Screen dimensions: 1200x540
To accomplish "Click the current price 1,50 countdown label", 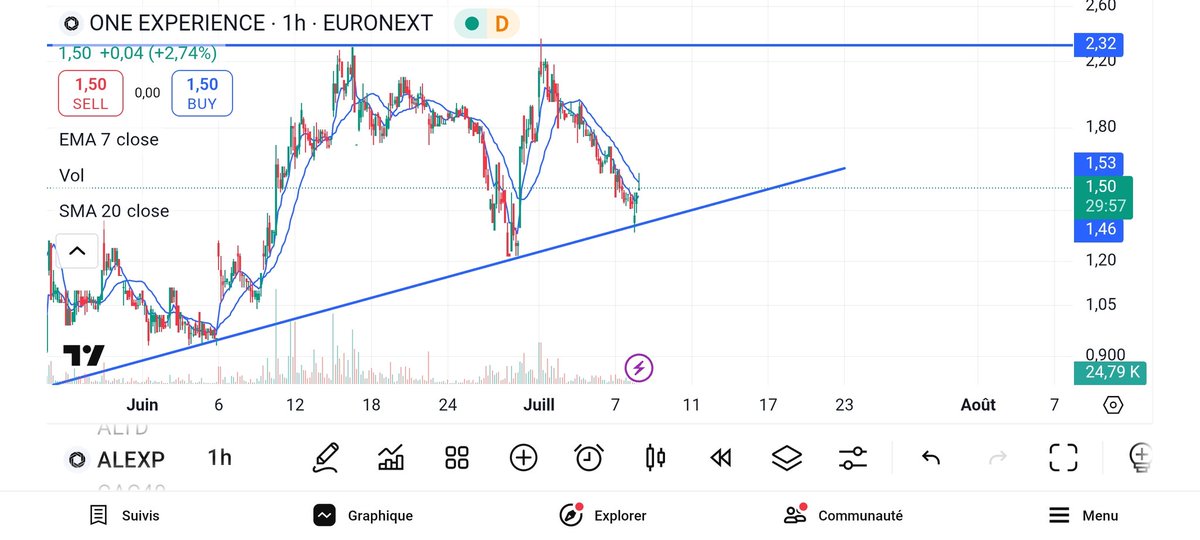I will coord(1102,196).
